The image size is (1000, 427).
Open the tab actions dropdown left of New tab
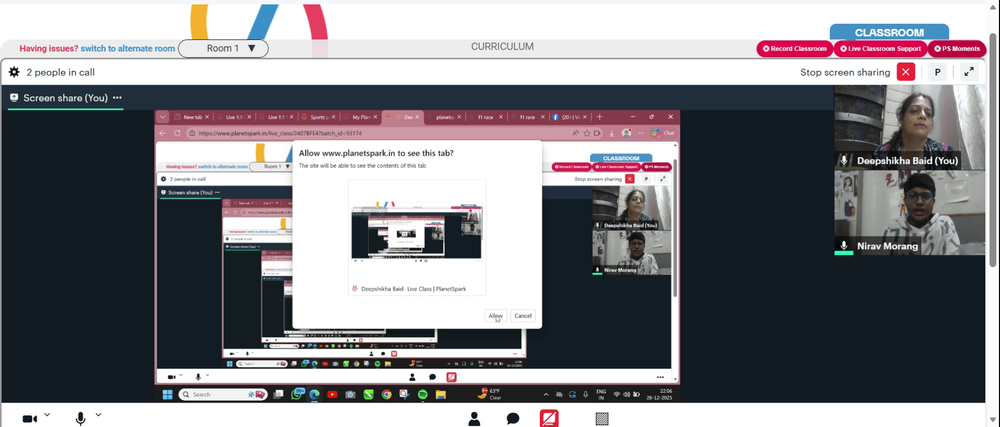click(x=163, y=117)
